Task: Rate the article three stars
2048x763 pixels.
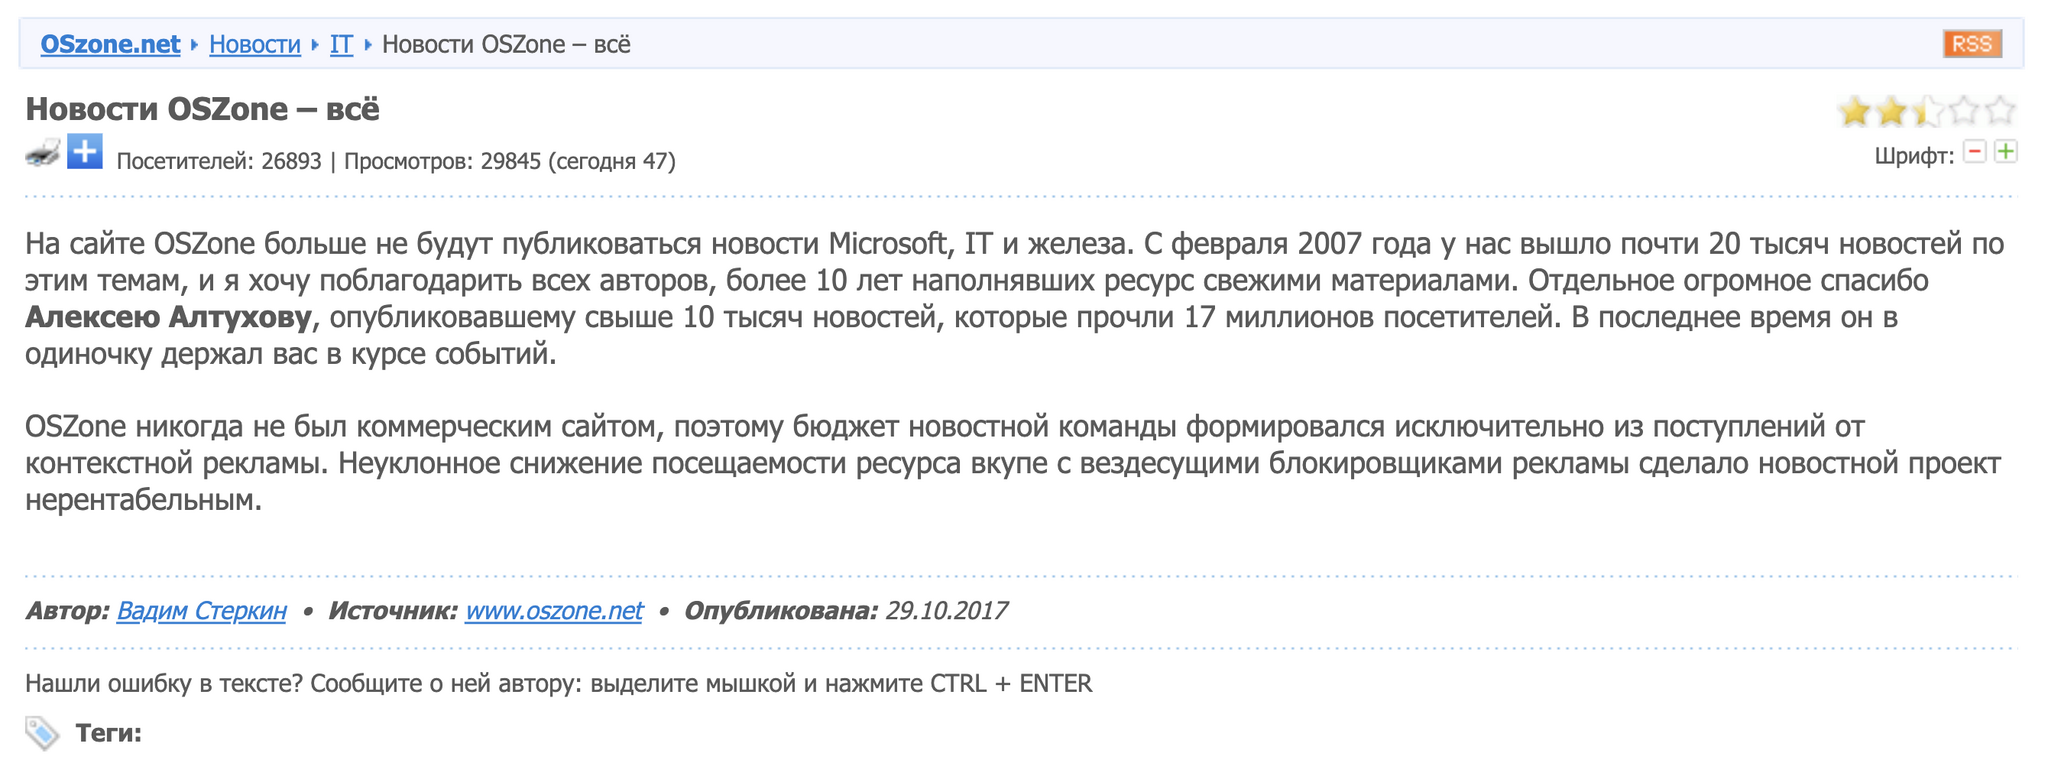Action: [1927, 111]
